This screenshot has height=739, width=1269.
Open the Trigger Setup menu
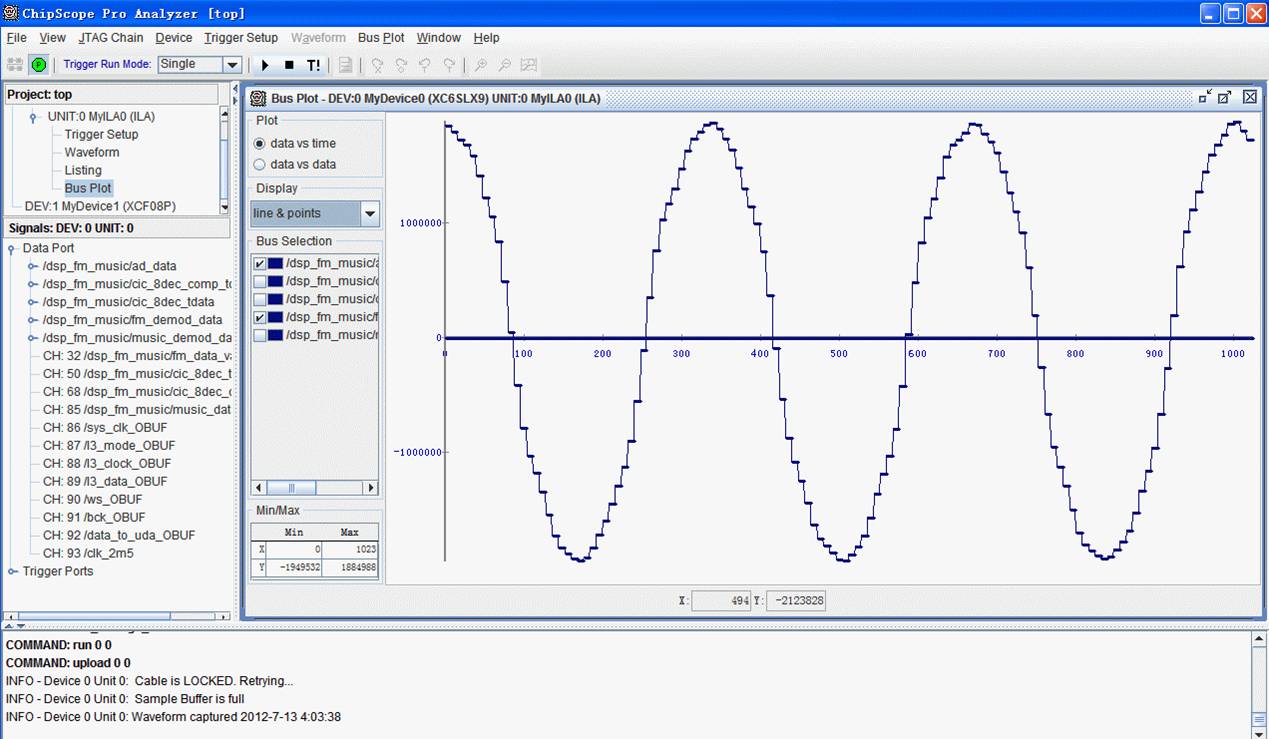(241, 38)
